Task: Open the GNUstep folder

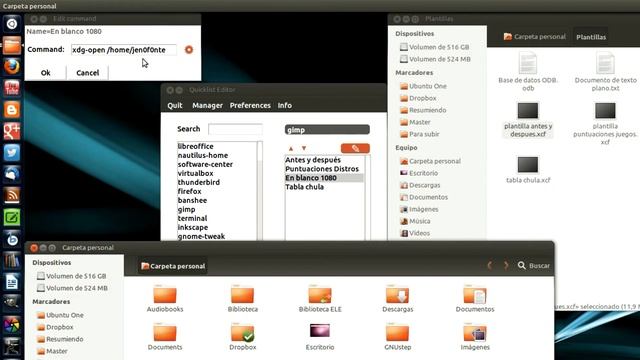Action: pyautogui.click(x=398, y=336)
